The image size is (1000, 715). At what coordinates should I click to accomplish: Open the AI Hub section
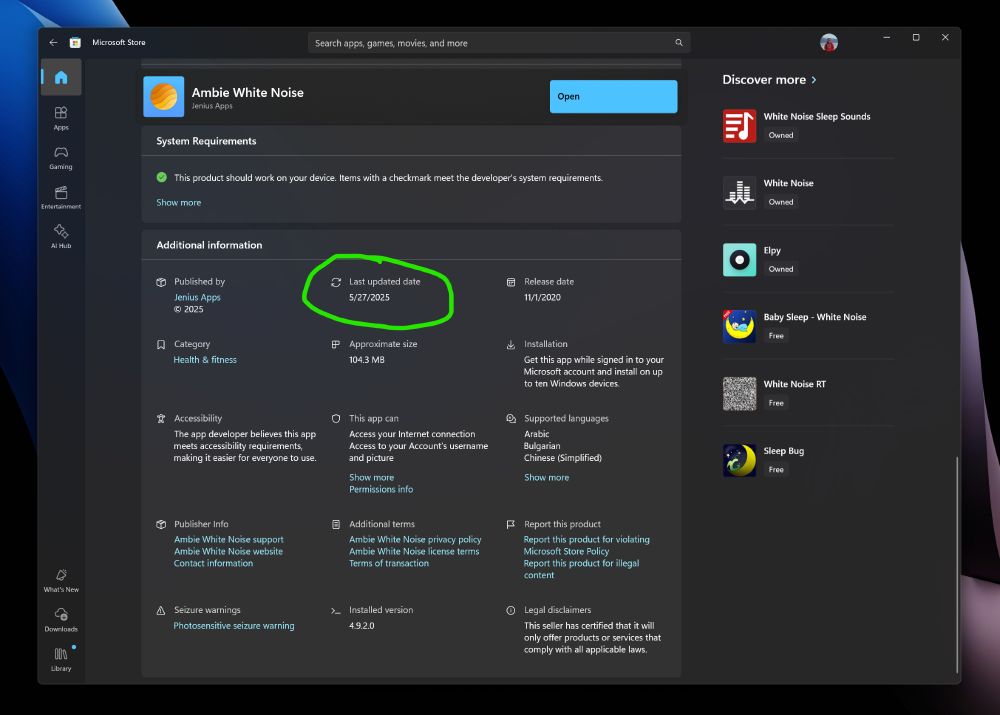pyautogui.click(x=61, y=236)
